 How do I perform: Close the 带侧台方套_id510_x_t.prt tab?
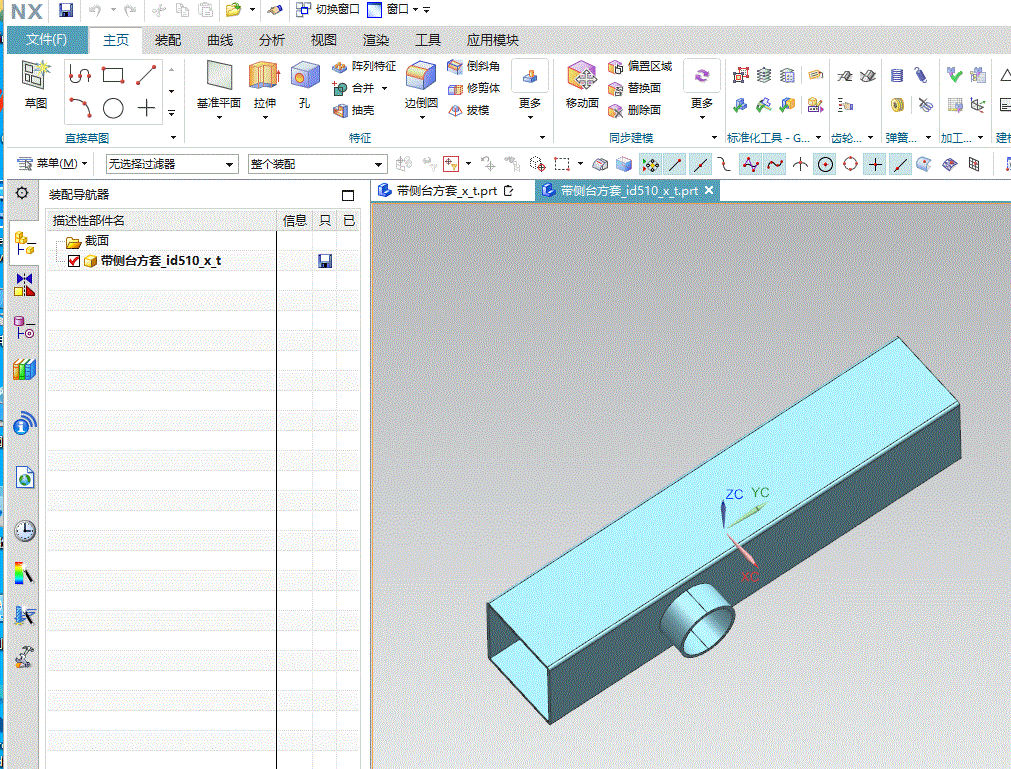[x=709, y=190]
